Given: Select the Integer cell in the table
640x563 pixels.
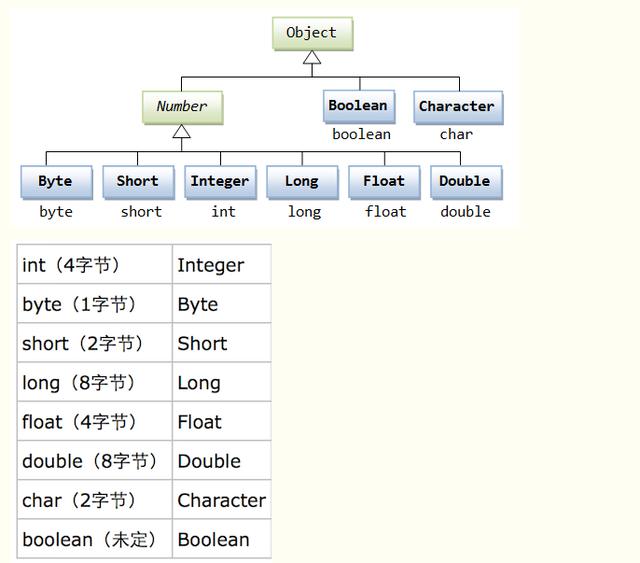Looking at the screenshot, I should pyautogui.click(x=221, y=265).
